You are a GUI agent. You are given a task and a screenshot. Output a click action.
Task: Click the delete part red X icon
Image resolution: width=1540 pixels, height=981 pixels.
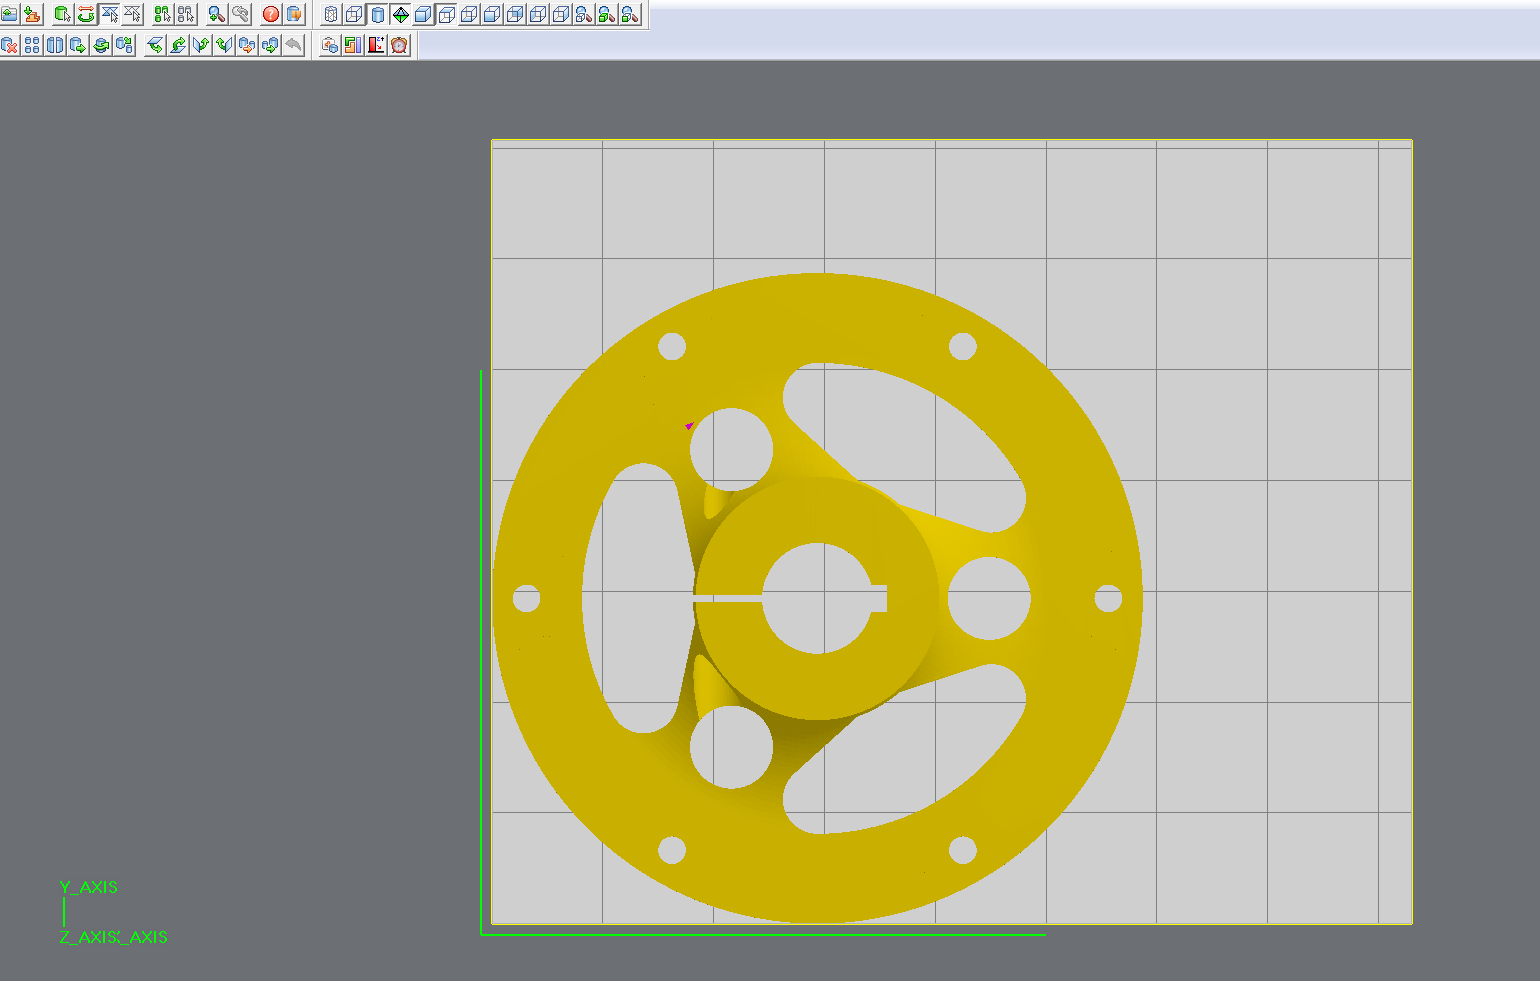[9, 45]
